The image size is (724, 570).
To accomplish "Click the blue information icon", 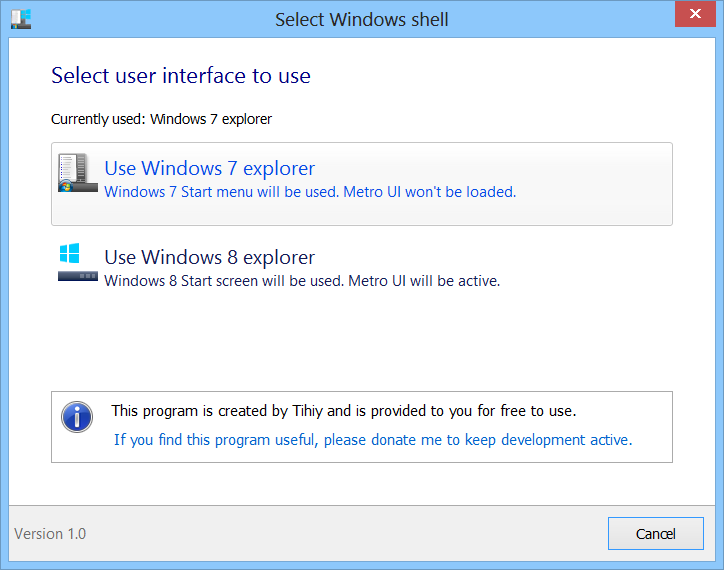I will [77, 417].
